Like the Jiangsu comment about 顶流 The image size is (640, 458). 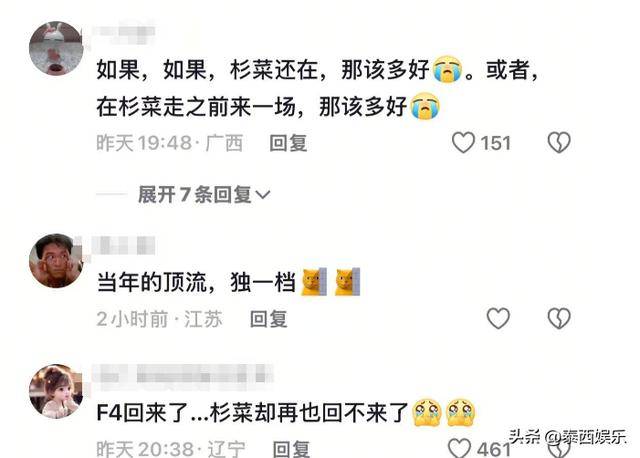click(x=498, y=318)
